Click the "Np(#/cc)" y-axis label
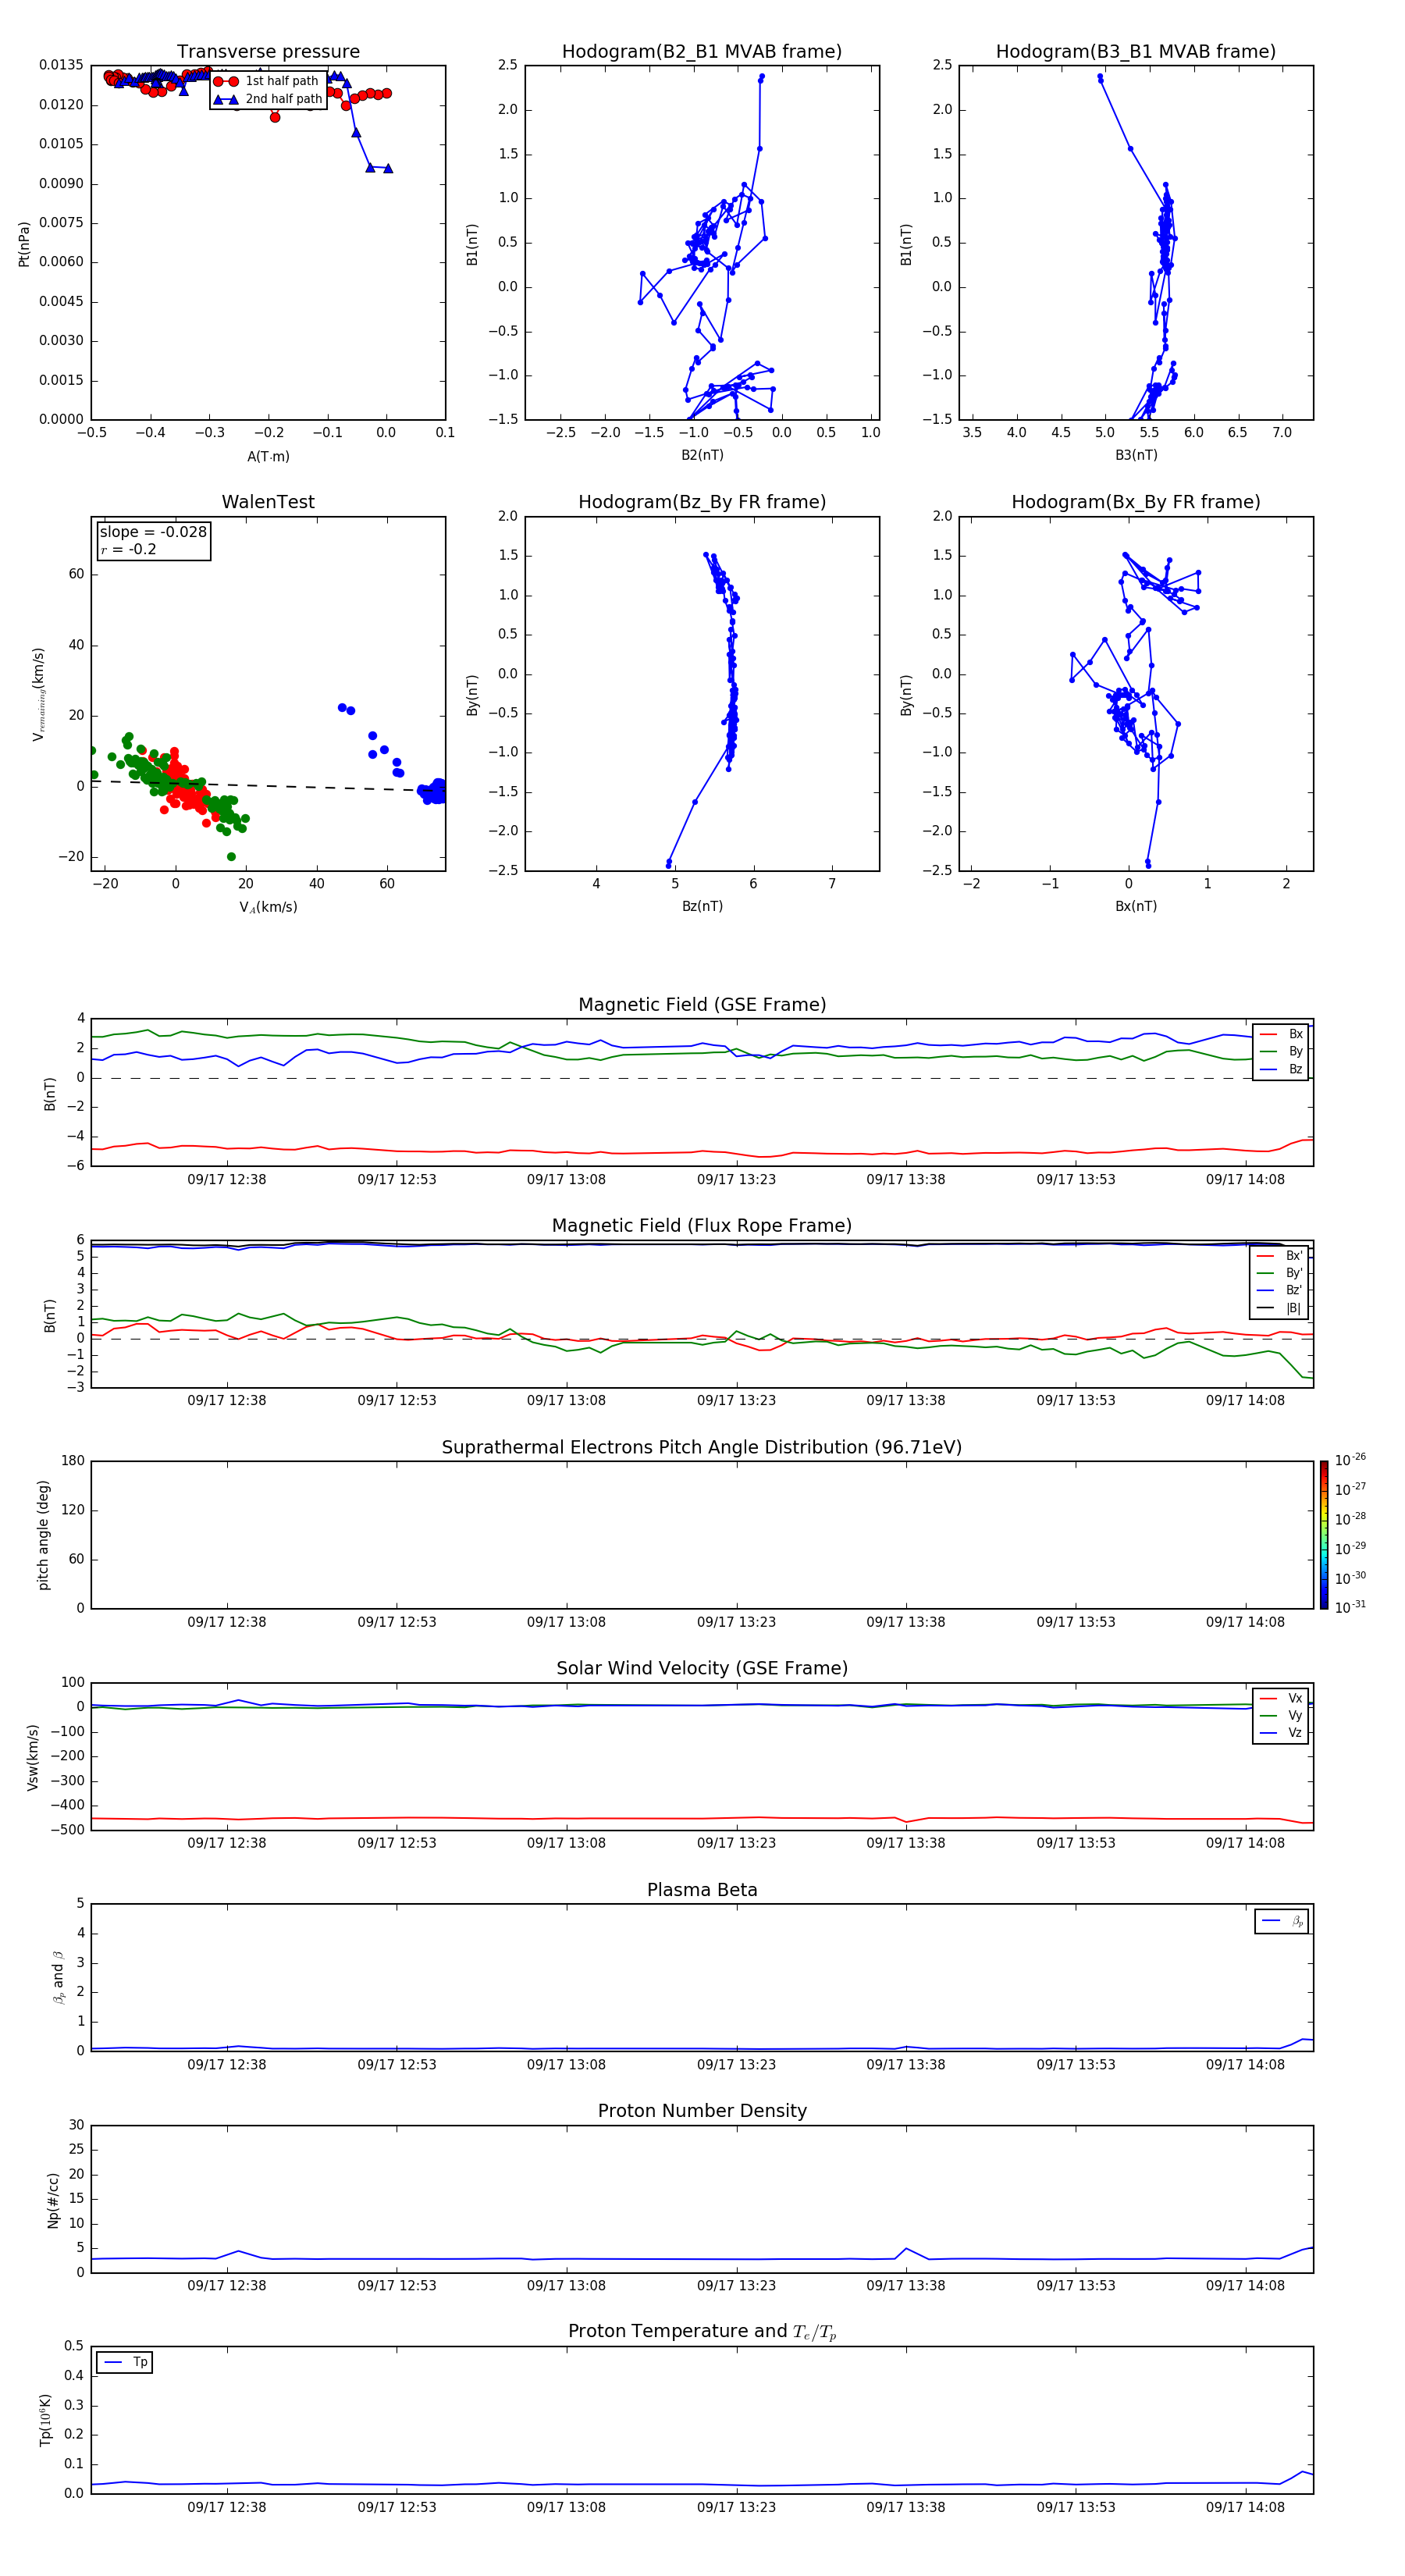This screenshot has height=2576, width=1405. [x=53, y=2200]
